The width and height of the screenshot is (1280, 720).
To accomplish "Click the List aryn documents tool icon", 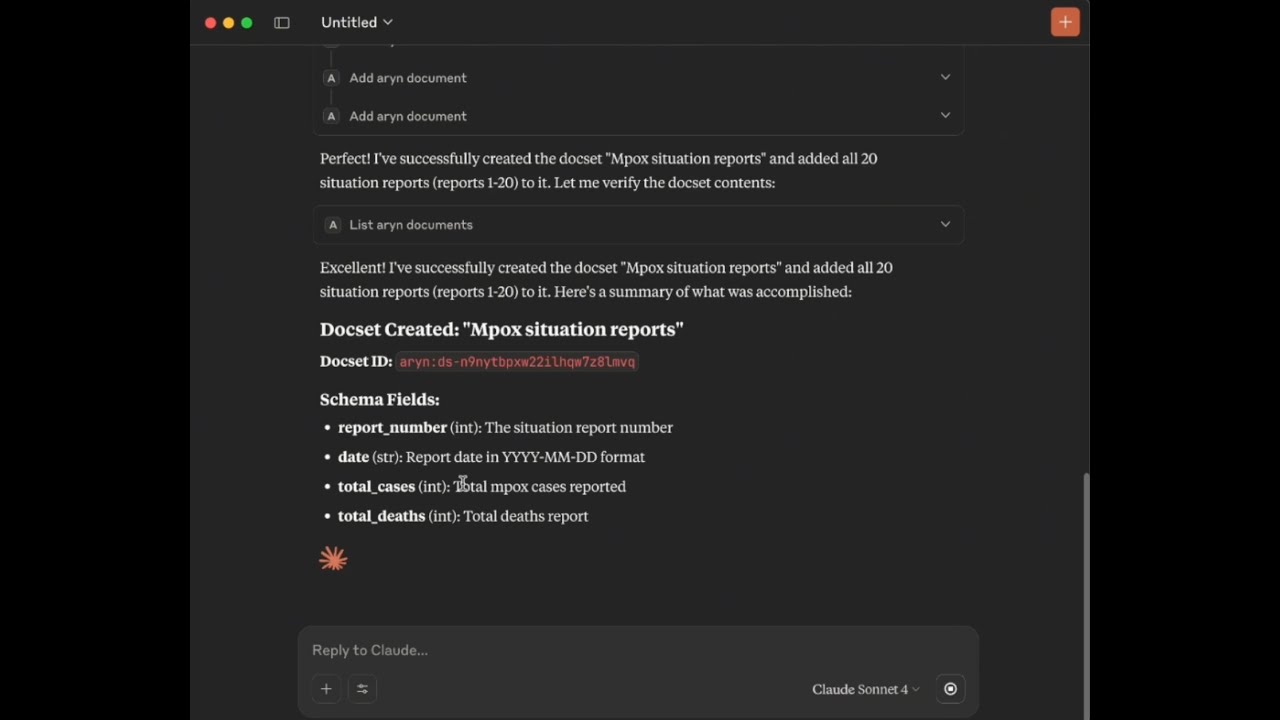I will click(333, 225).
